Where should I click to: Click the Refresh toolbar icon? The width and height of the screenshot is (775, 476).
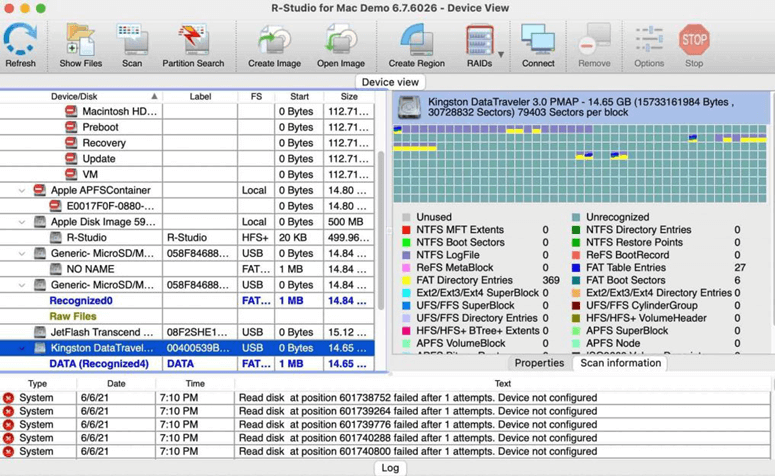(20, 40)
